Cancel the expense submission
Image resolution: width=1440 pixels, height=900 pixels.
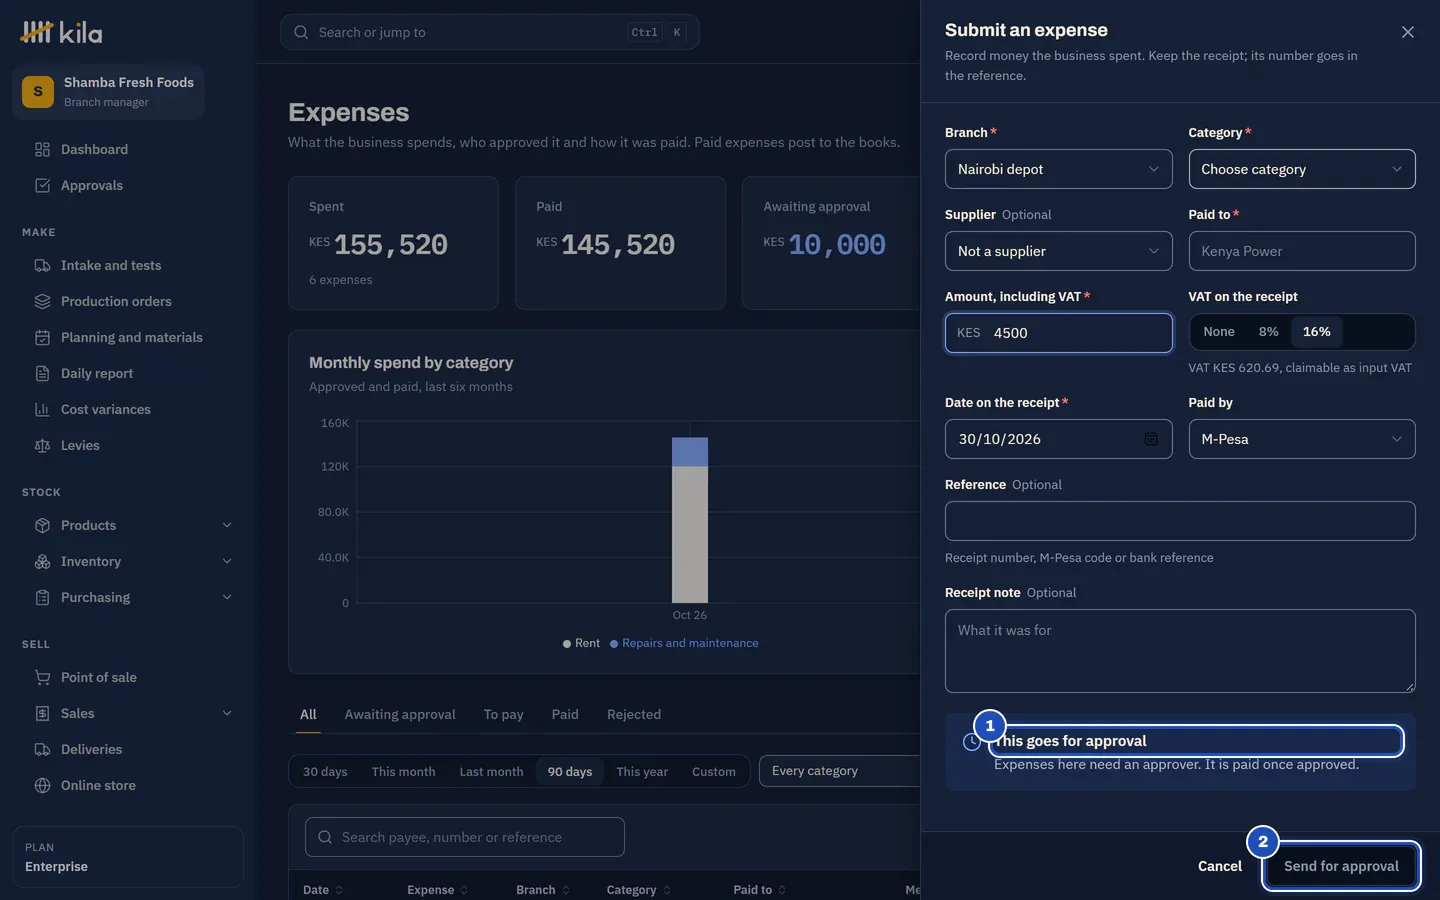pos(1220,866)
